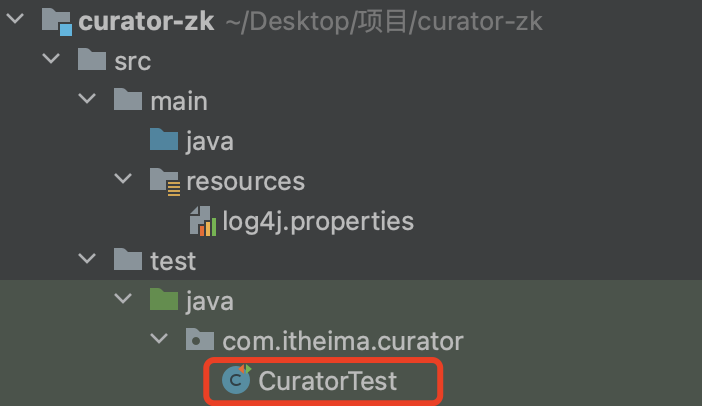The width and height of the screenshot is (702, 406).
Task: Select the log4j.properties file name
Action: [x=318, y=221]
